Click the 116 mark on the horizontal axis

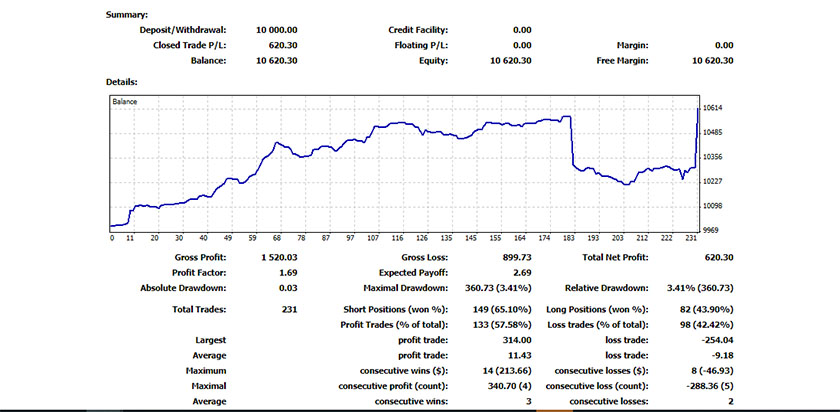coord(397,238)
